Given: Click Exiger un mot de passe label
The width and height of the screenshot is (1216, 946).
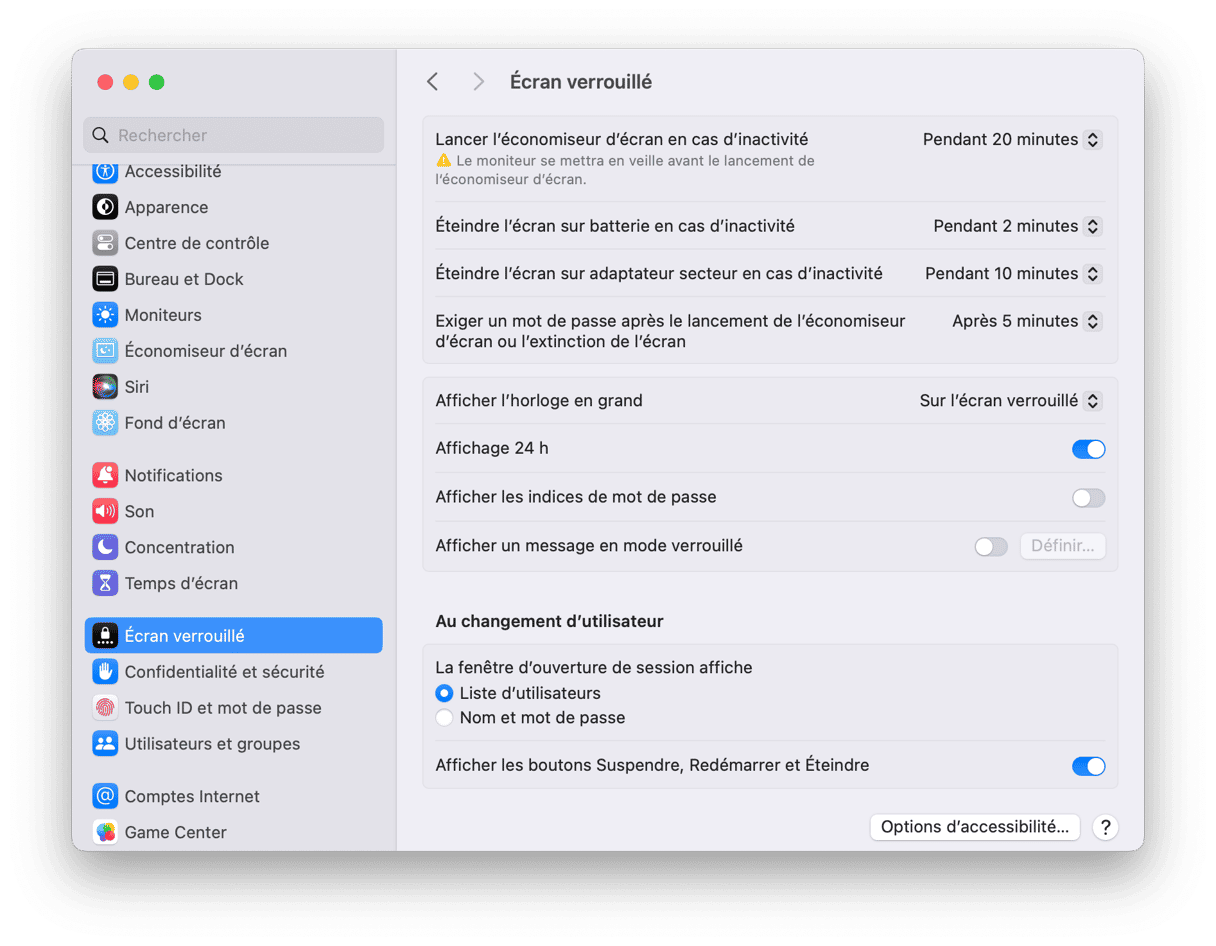Looking at the screenshot, I should (x=670, y=331).
